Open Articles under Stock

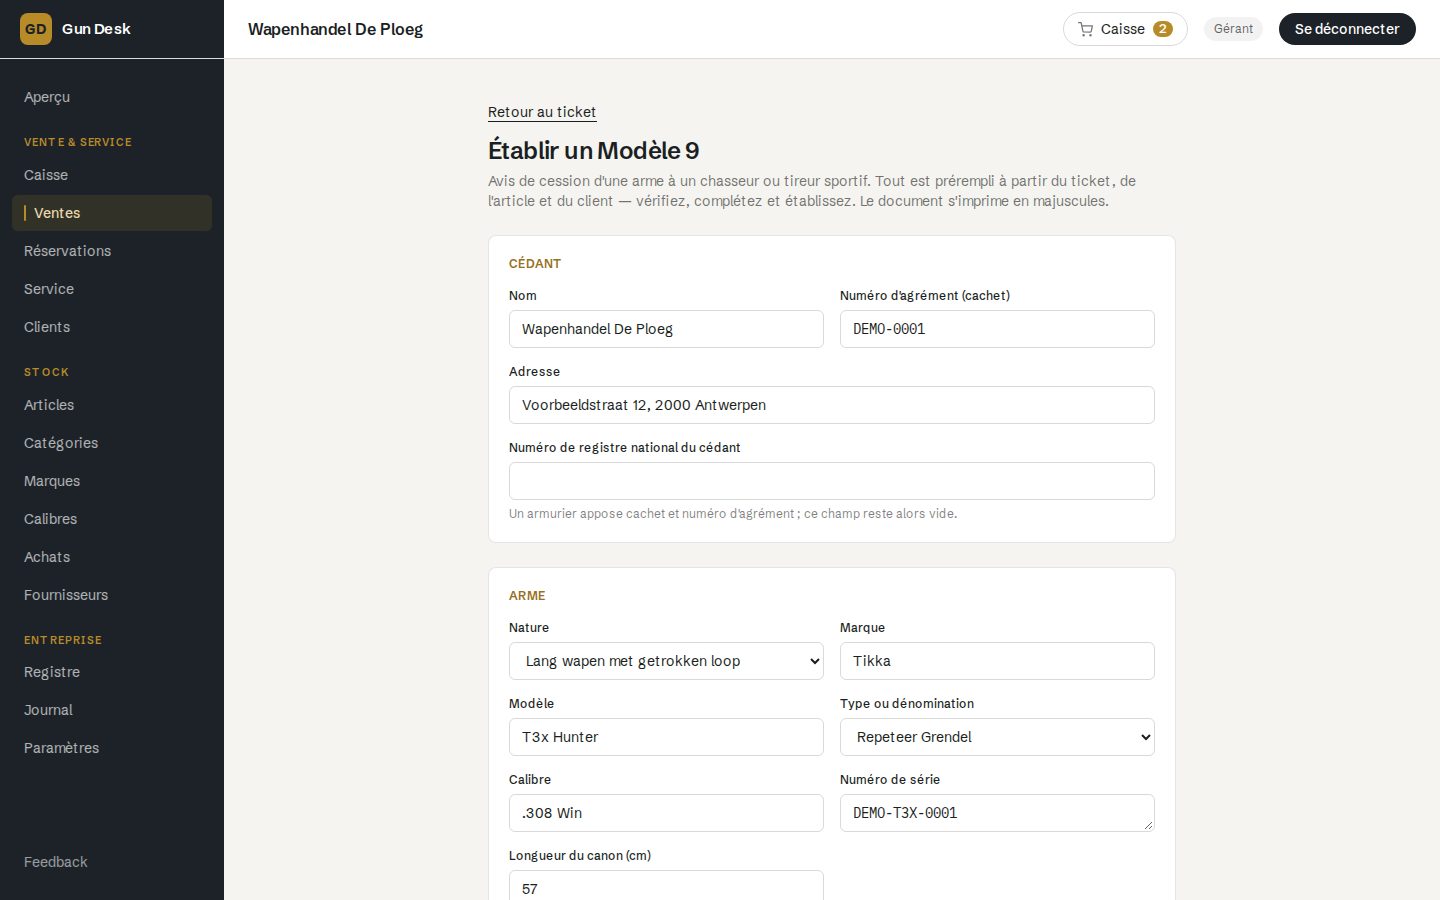112,405
